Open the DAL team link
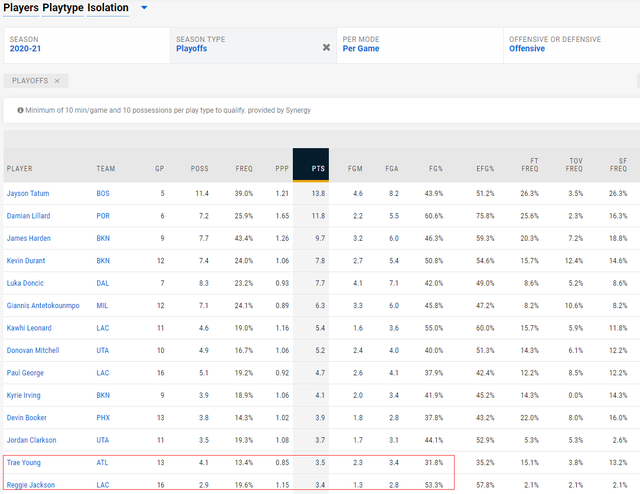Viewport: 640px width, 494px height. click(103, 282)
